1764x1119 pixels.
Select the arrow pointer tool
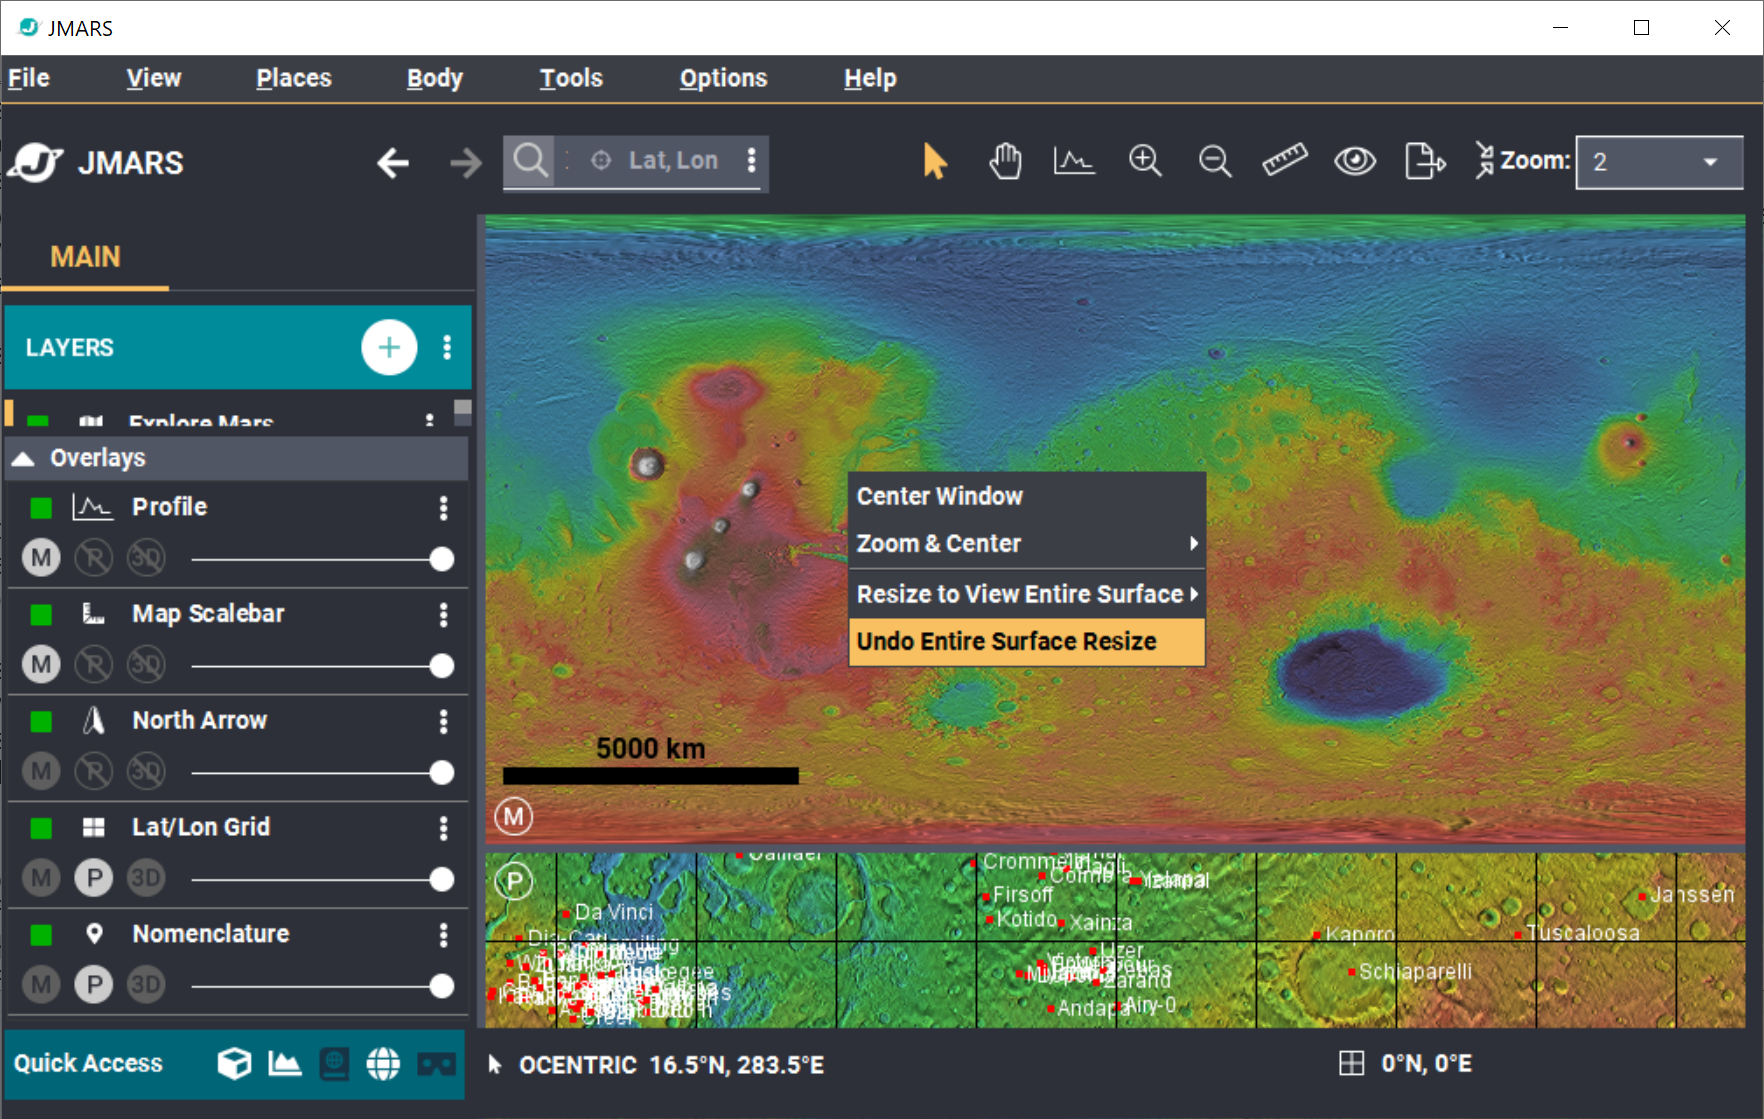point(935,161)
